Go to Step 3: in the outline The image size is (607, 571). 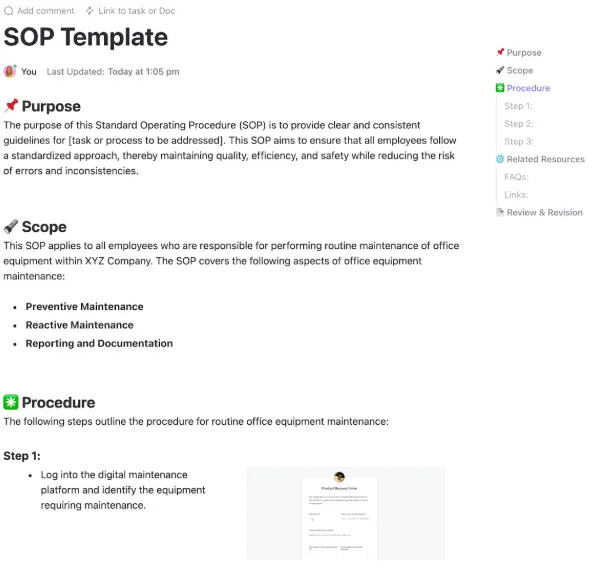(519, 142)
